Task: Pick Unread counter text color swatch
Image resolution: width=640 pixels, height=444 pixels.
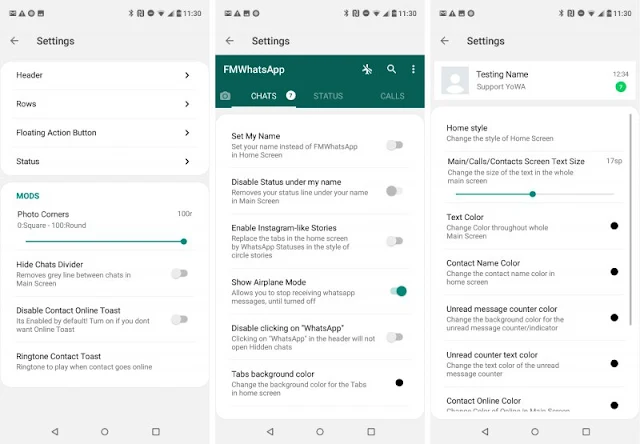Action: tap(614, 364)
